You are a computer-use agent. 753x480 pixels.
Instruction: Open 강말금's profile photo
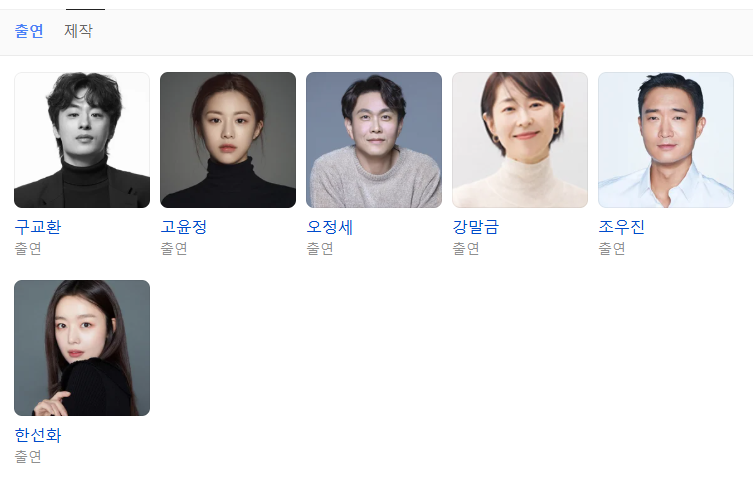click(x=520, y=140)
